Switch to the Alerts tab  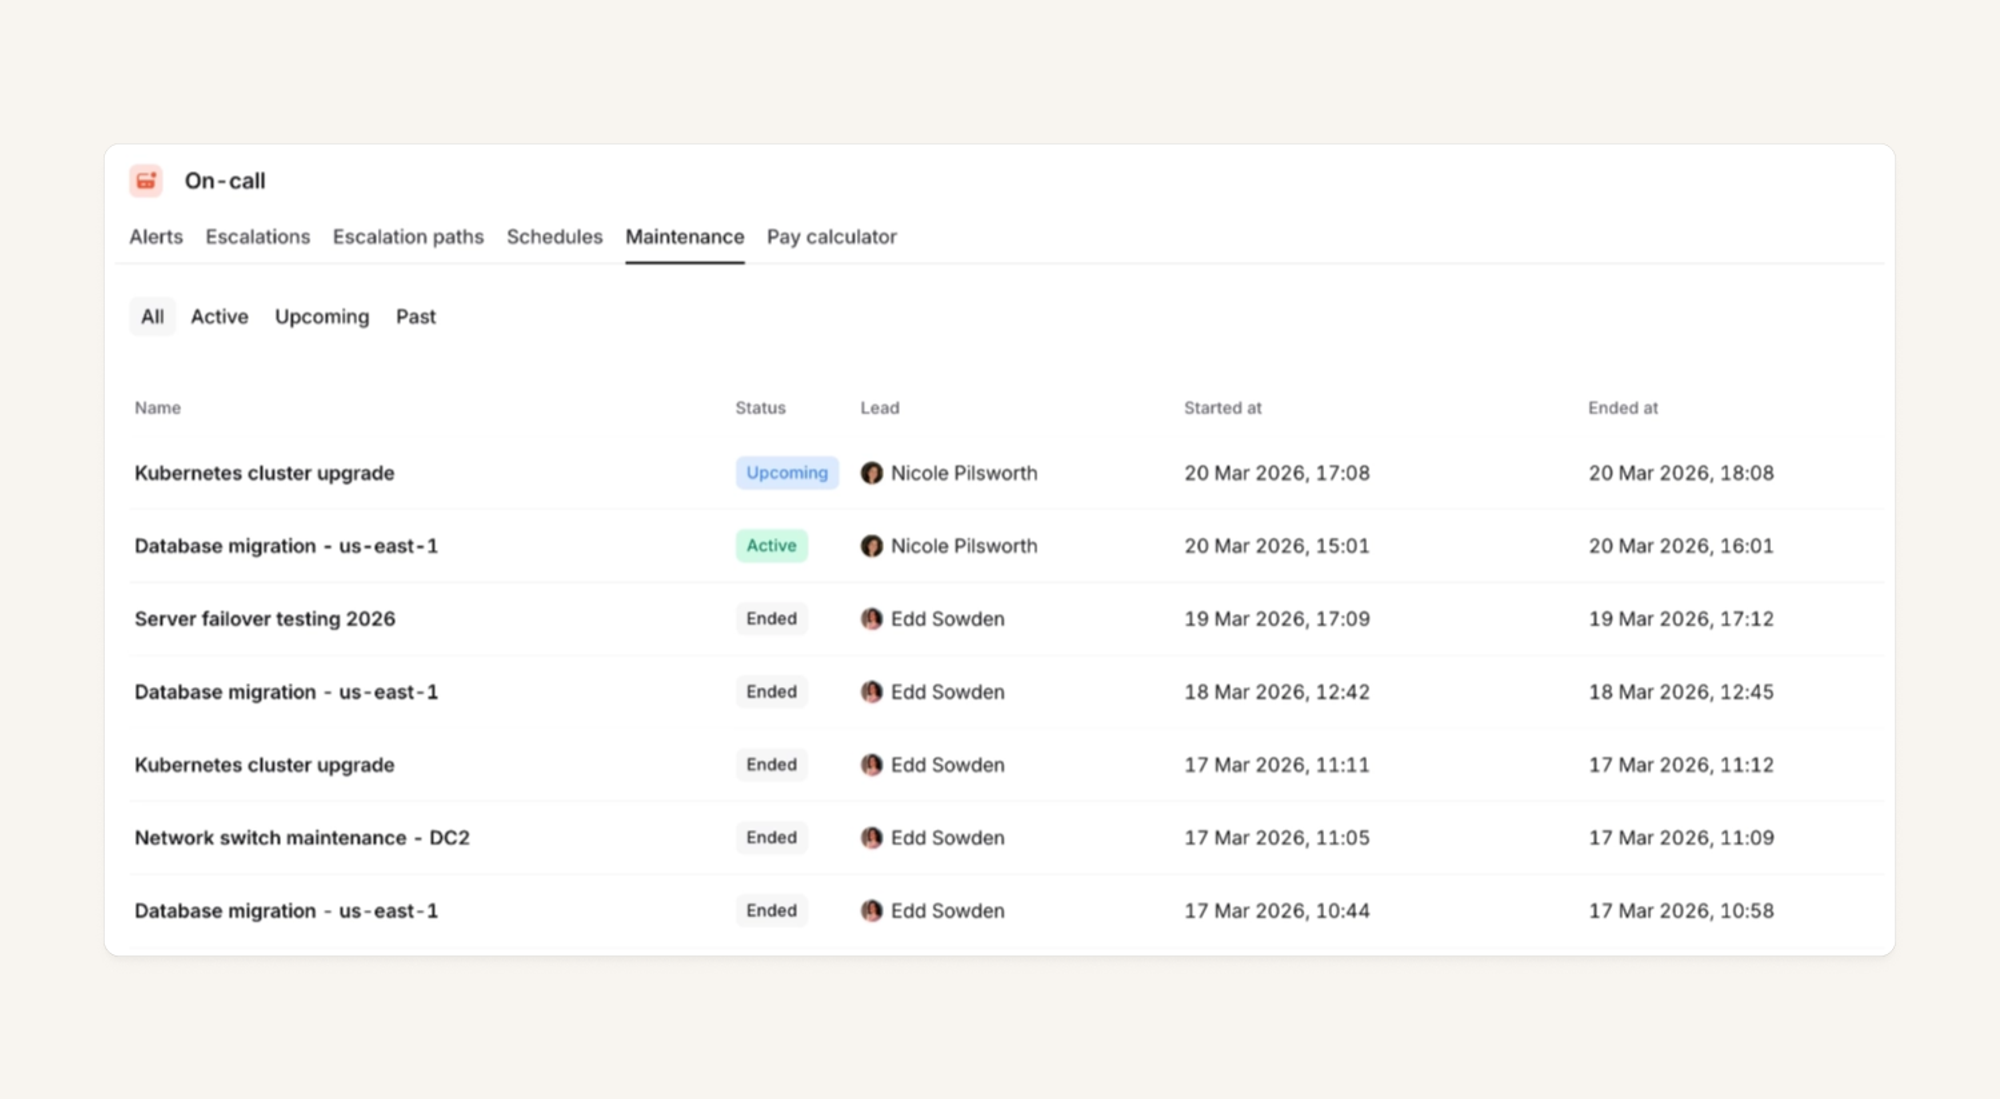click(x=156, y=237)
